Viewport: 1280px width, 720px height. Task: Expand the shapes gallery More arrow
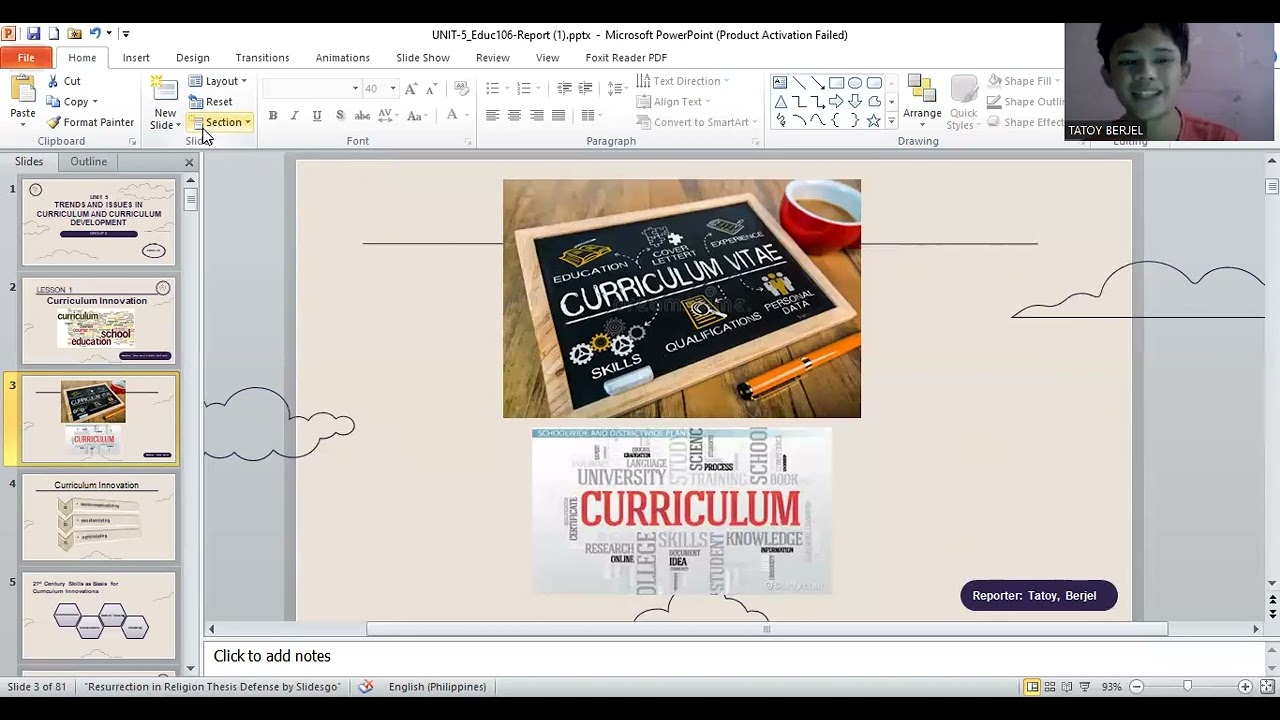[x=891, y=121]
